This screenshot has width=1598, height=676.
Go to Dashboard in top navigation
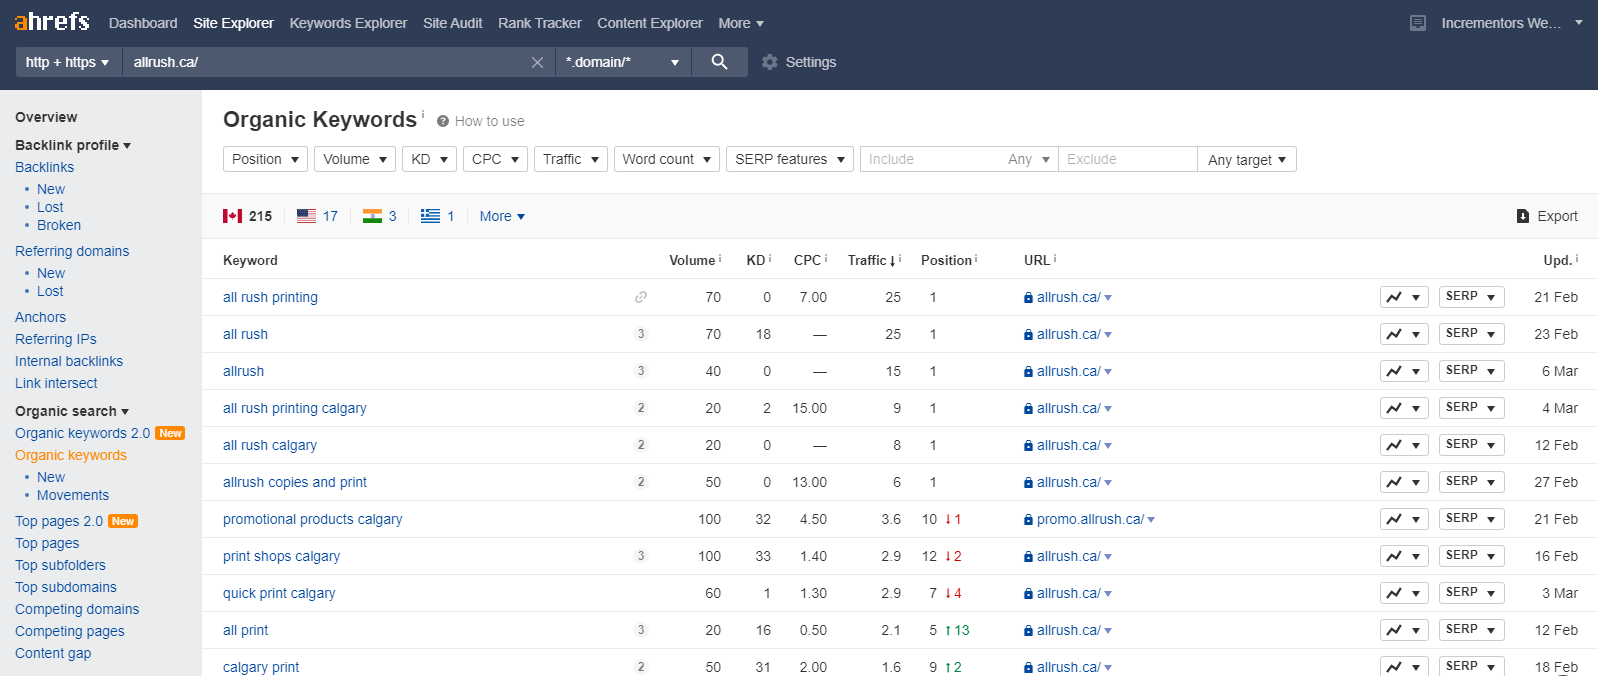(143, 23)
